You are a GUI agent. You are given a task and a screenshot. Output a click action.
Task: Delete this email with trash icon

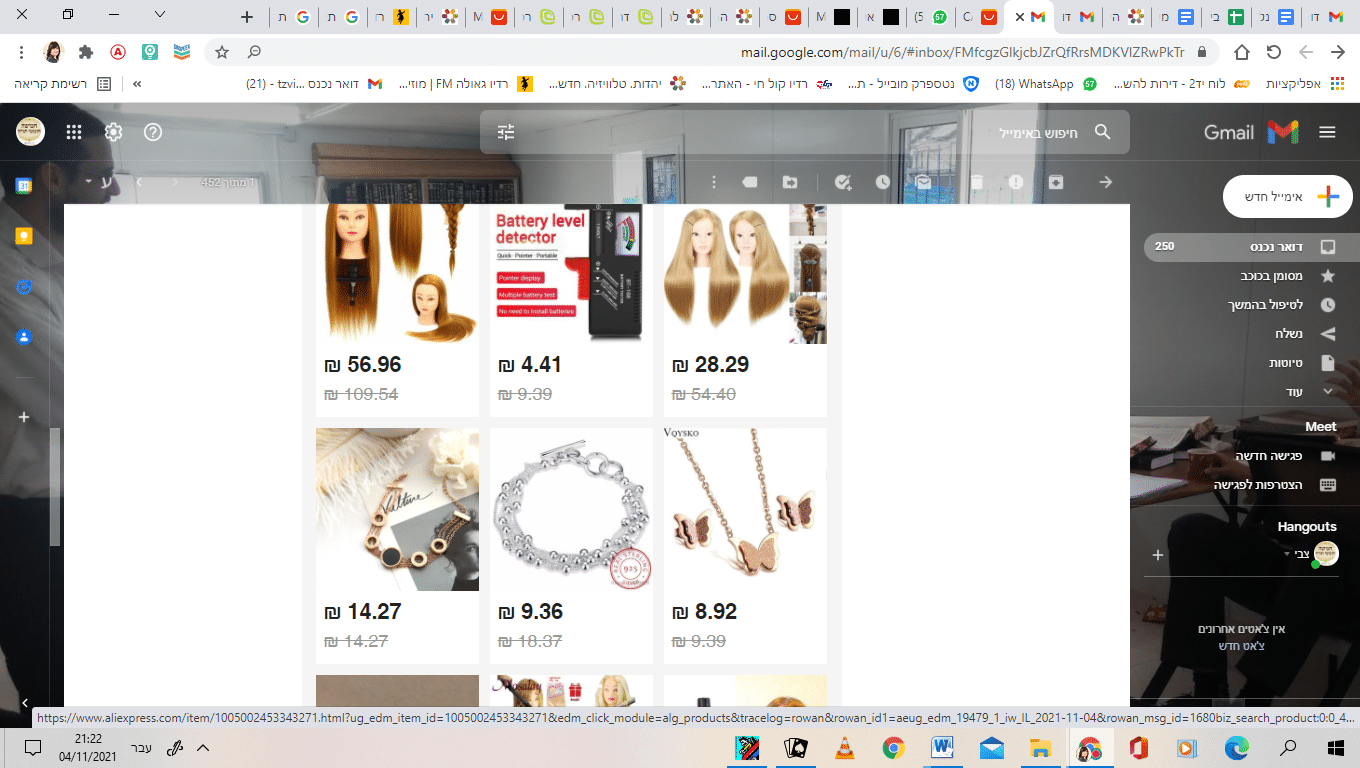pyautogui.click(x=977, y=182)
